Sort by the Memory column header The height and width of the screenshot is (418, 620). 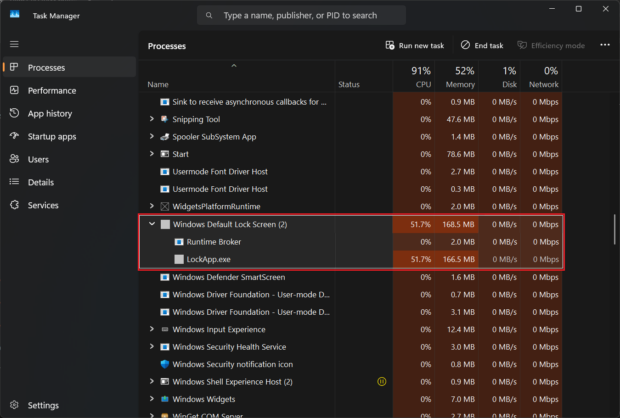click(x=457, y=77)
